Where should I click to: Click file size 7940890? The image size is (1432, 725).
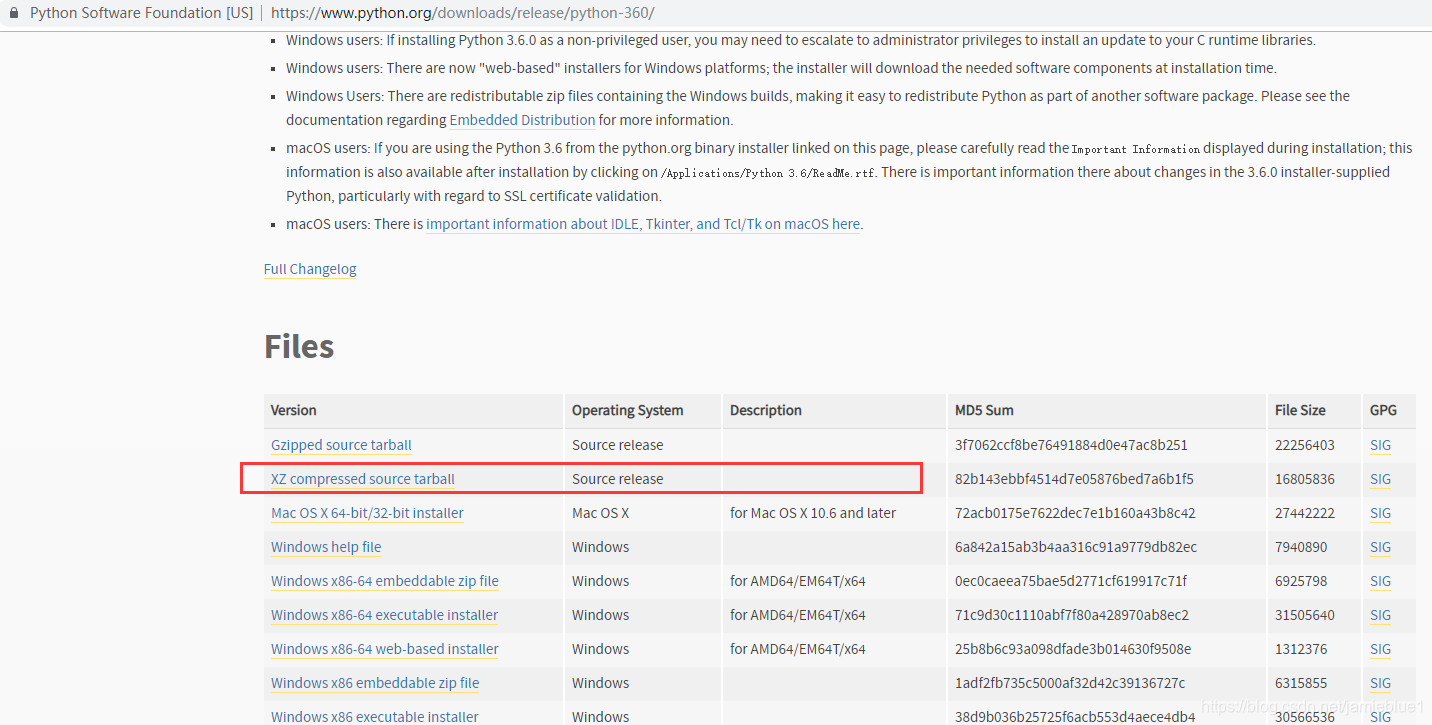[x=1301, y=547]
